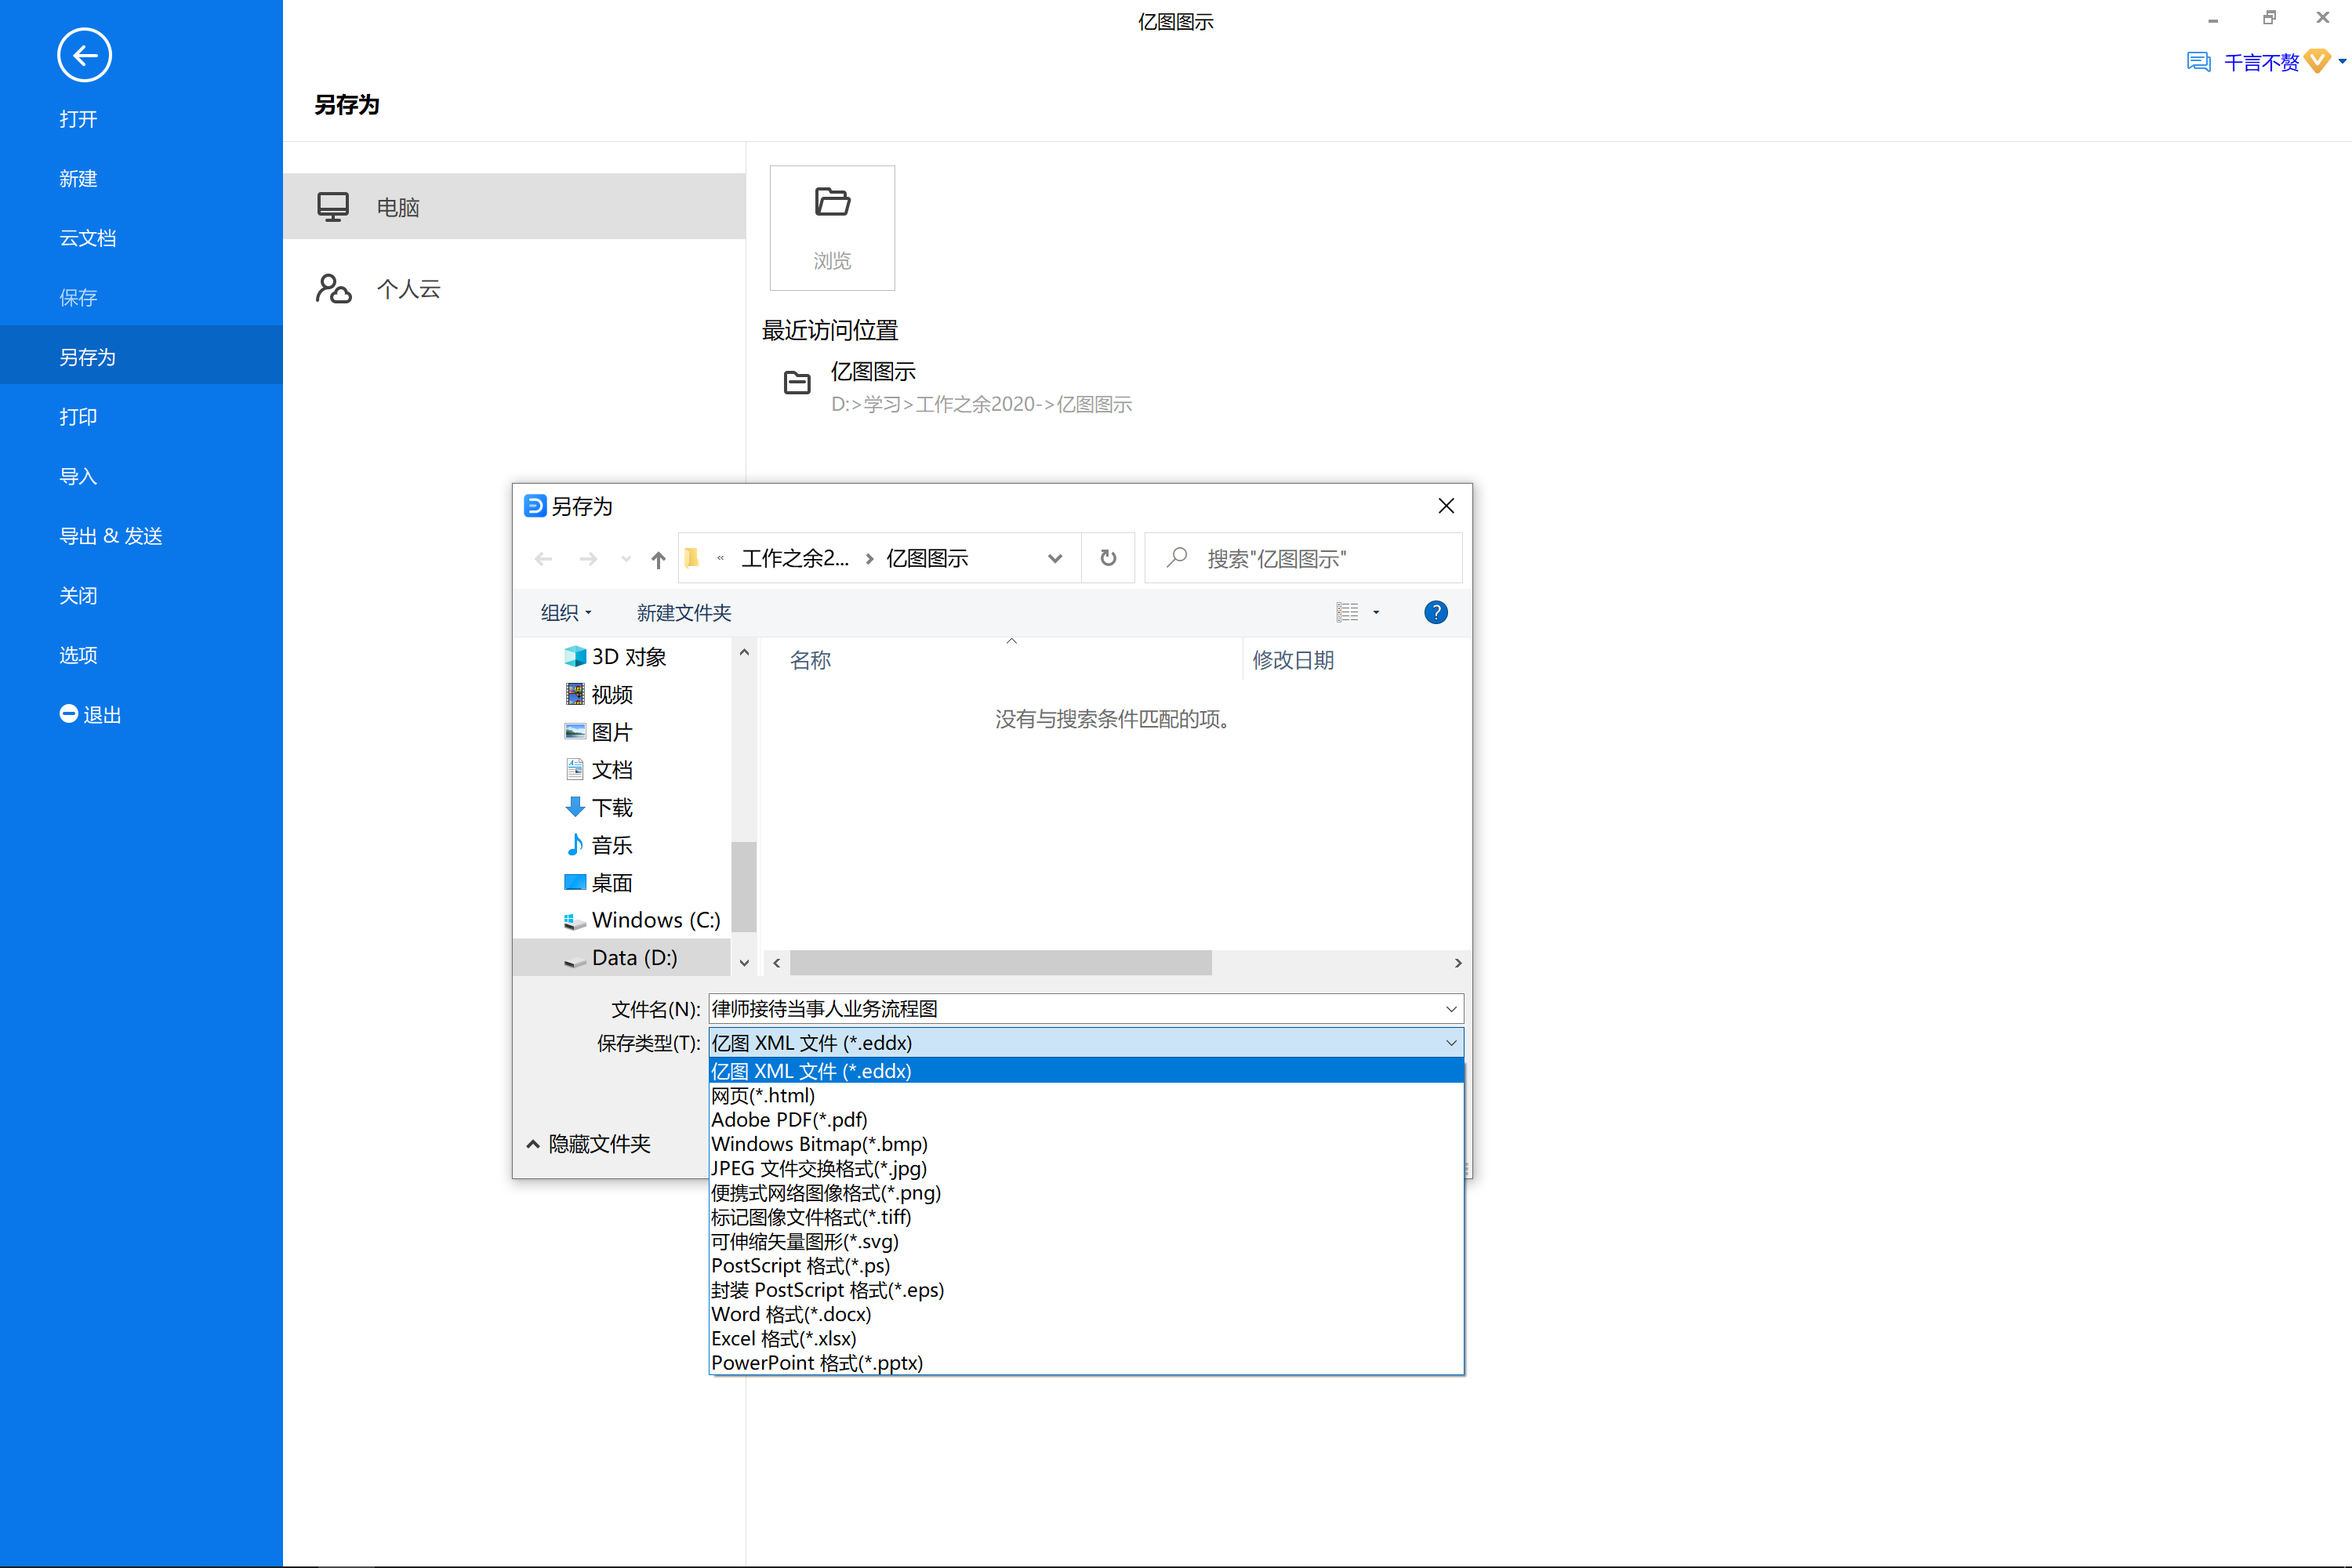Screen dimensions: 2352x1568
Task: Open the address path dropdown chevron
Action: pyautogui.click(x=1054, y=558)
